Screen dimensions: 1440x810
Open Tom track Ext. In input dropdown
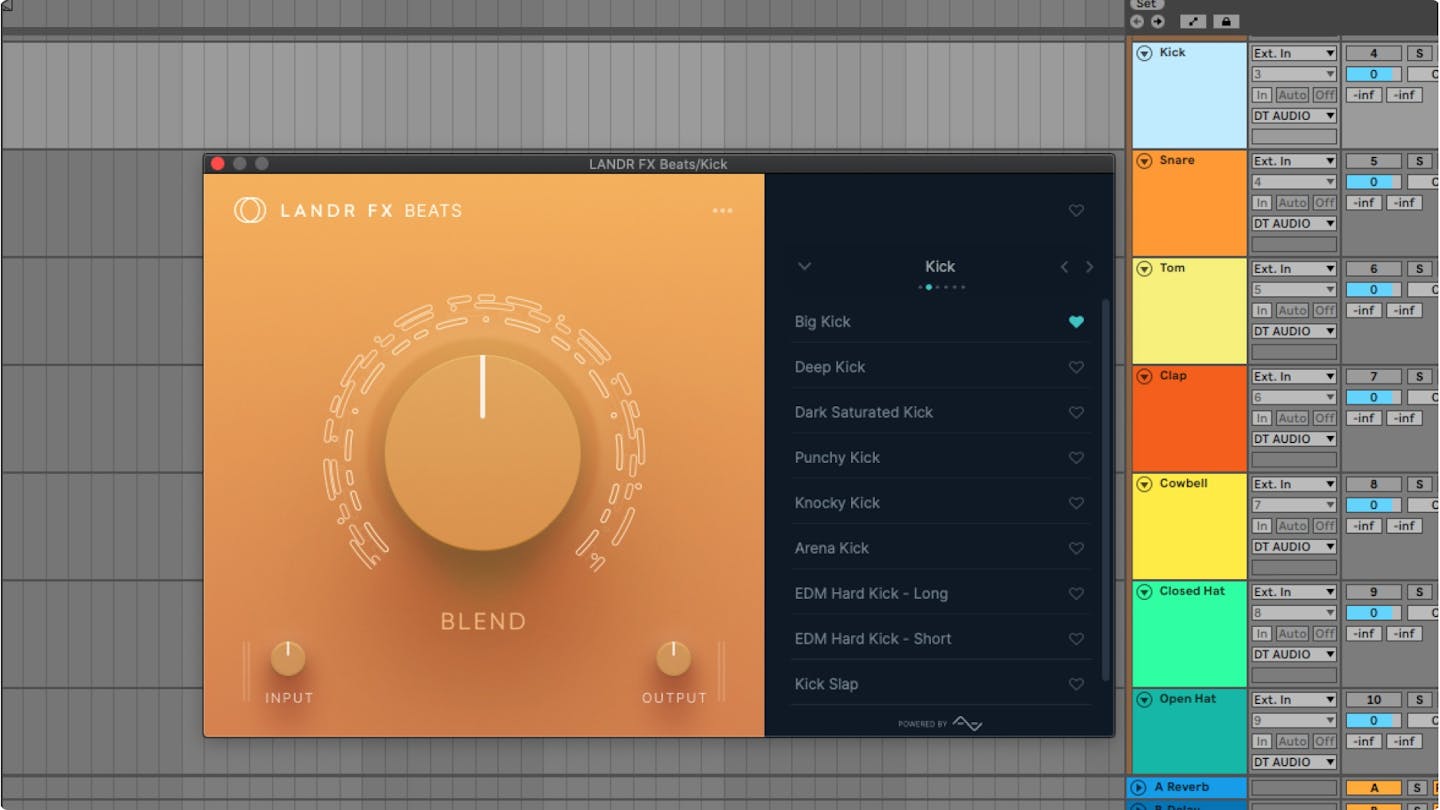coord(1294,269)
